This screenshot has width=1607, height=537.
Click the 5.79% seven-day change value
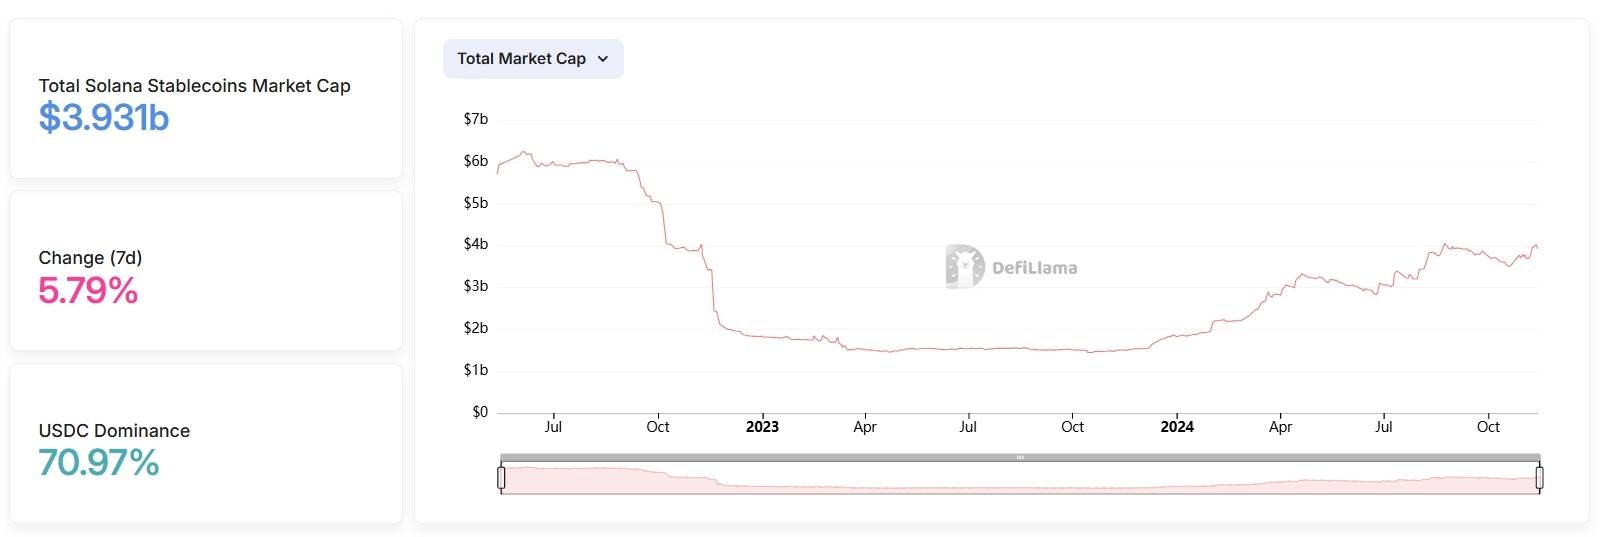coord(88,291)
